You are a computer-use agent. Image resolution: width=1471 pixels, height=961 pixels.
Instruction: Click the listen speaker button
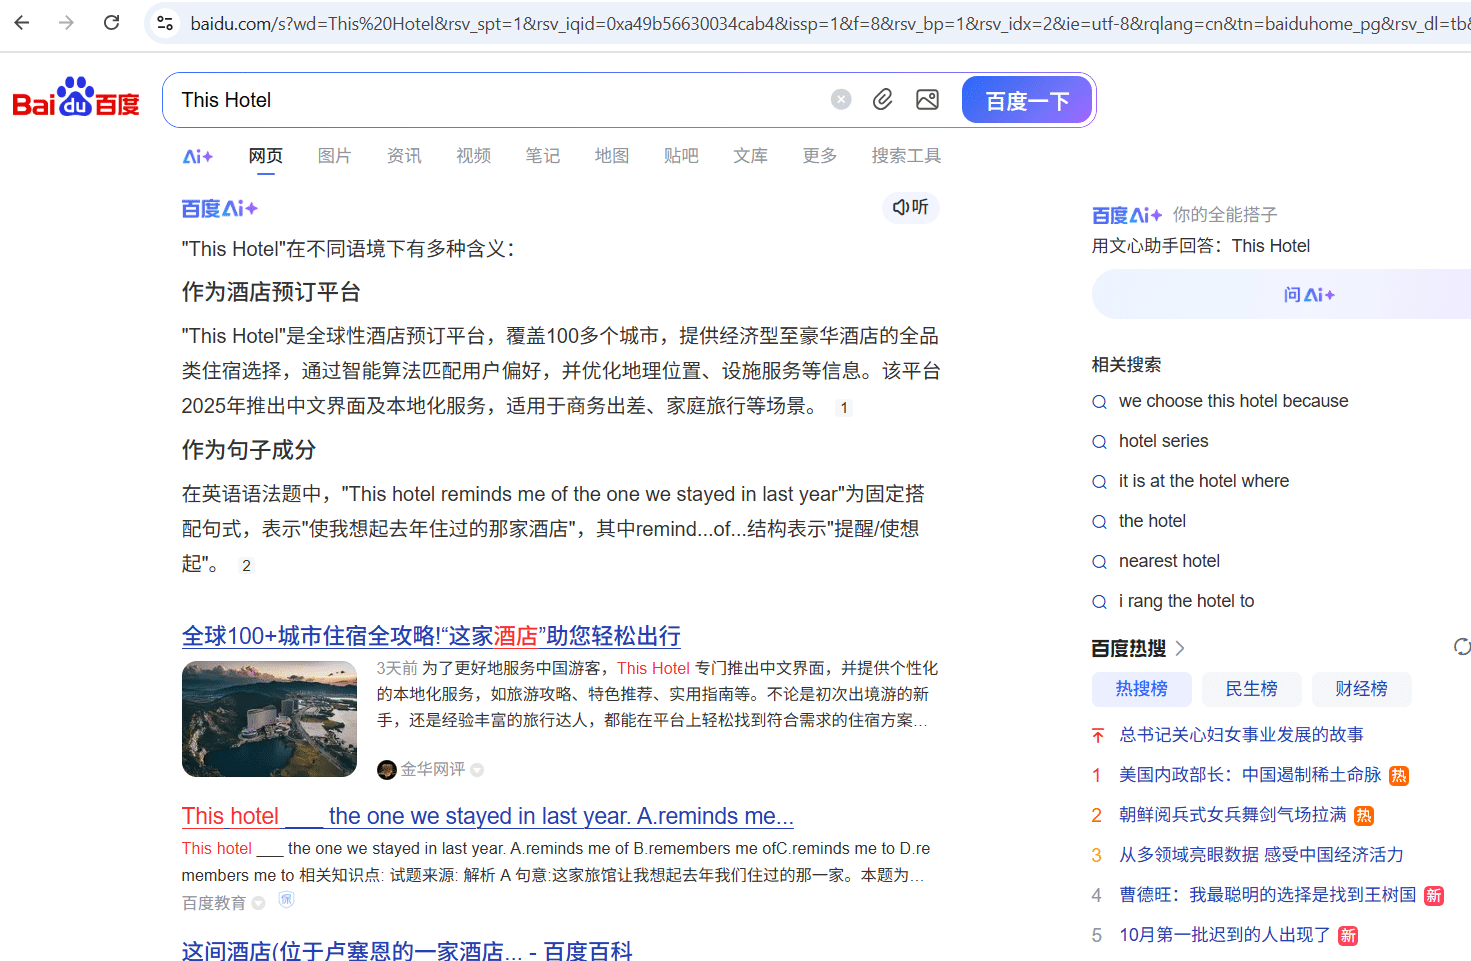(910, 207)
